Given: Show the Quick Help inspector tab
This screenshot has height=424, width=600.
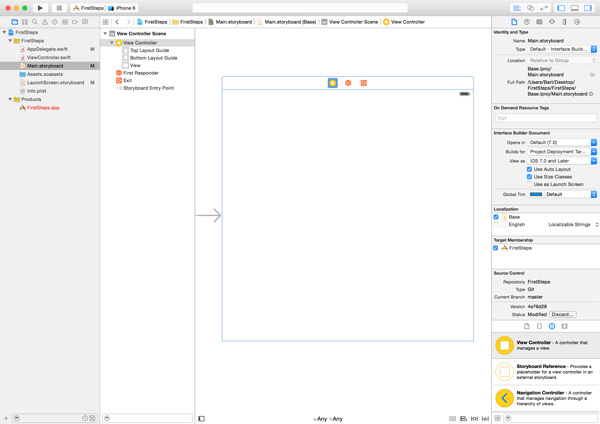Looking at the screenshot, I should [527, 22].
